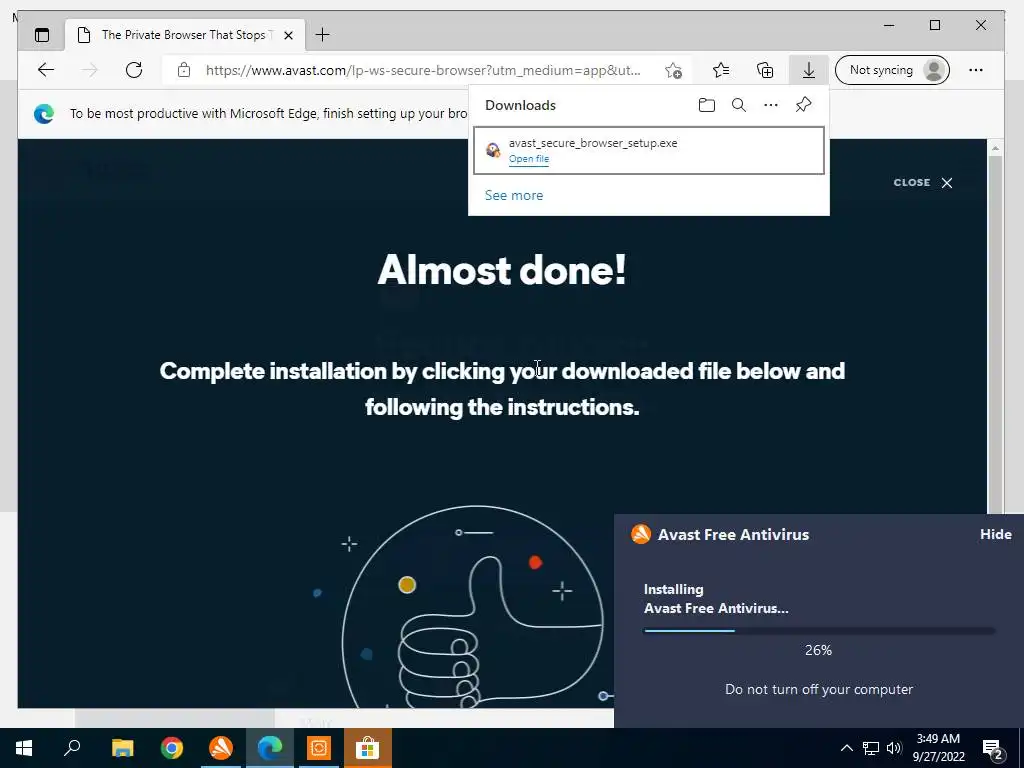Go back to the previous page
This screenshot has width=1024, height=768.
[46, 70]
